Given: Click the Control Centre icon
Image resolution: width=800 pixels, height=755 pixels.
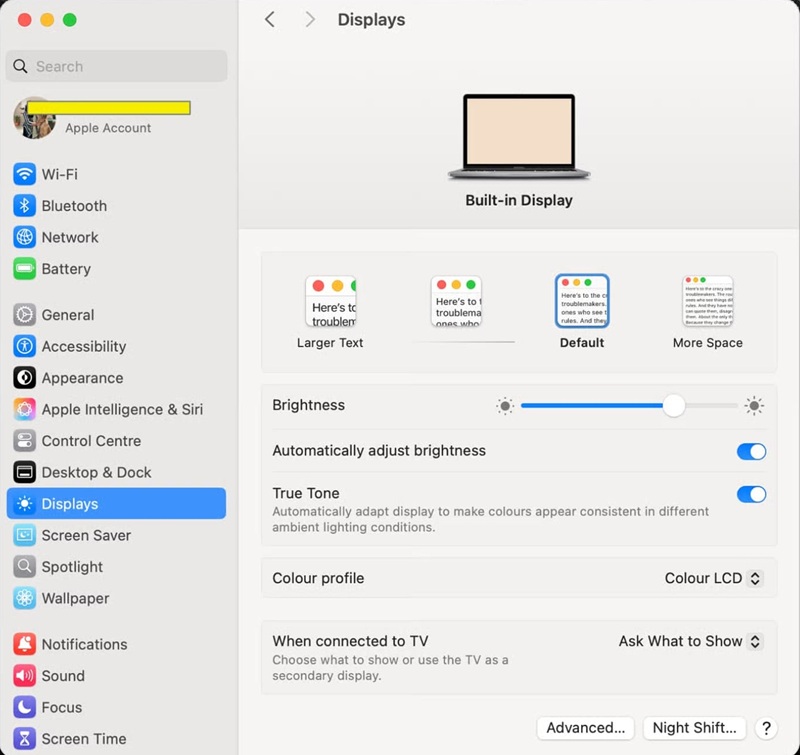Looking at the screenshot, I should click(24, 441).
